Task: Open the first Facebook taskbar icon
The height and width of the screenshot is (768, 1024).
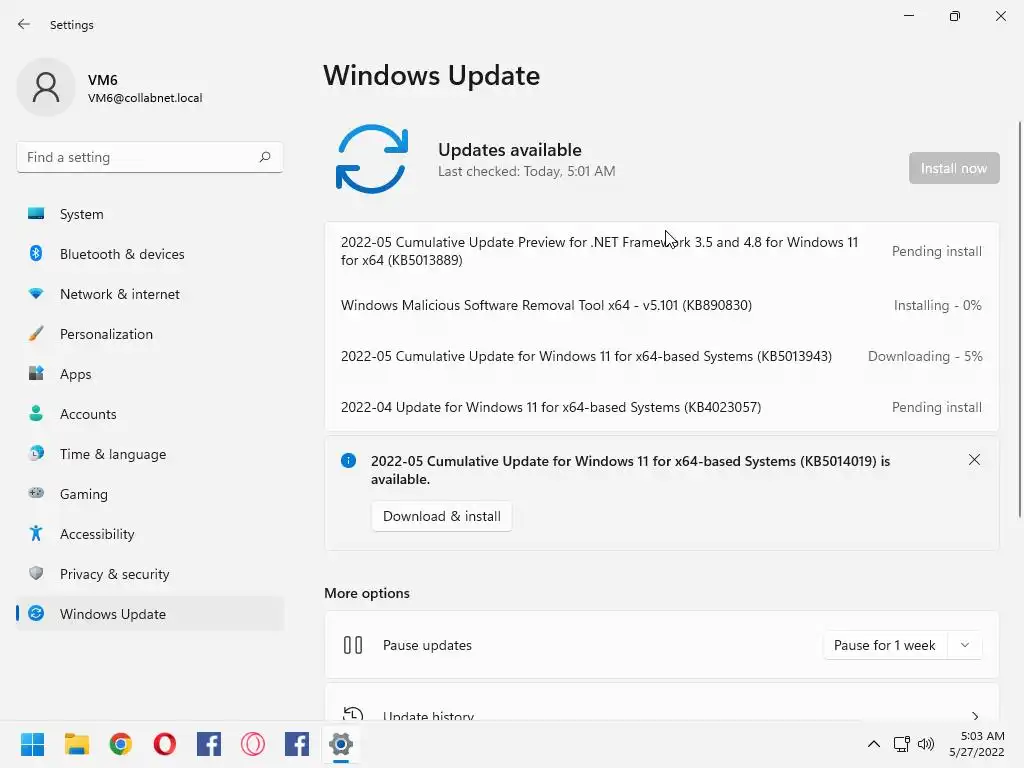Action: click(209, 744)
